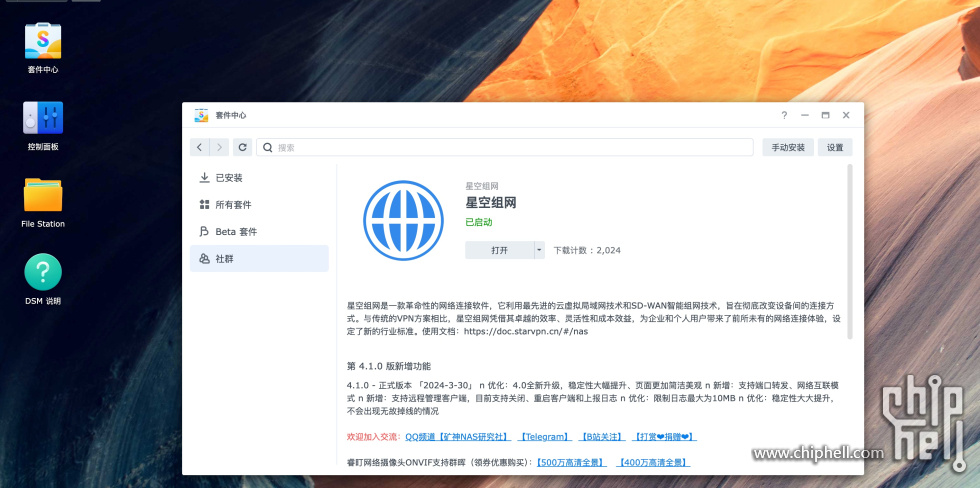Select the Beta 套件 sidebar tab

pyautogui.click(x=259, y=231)
